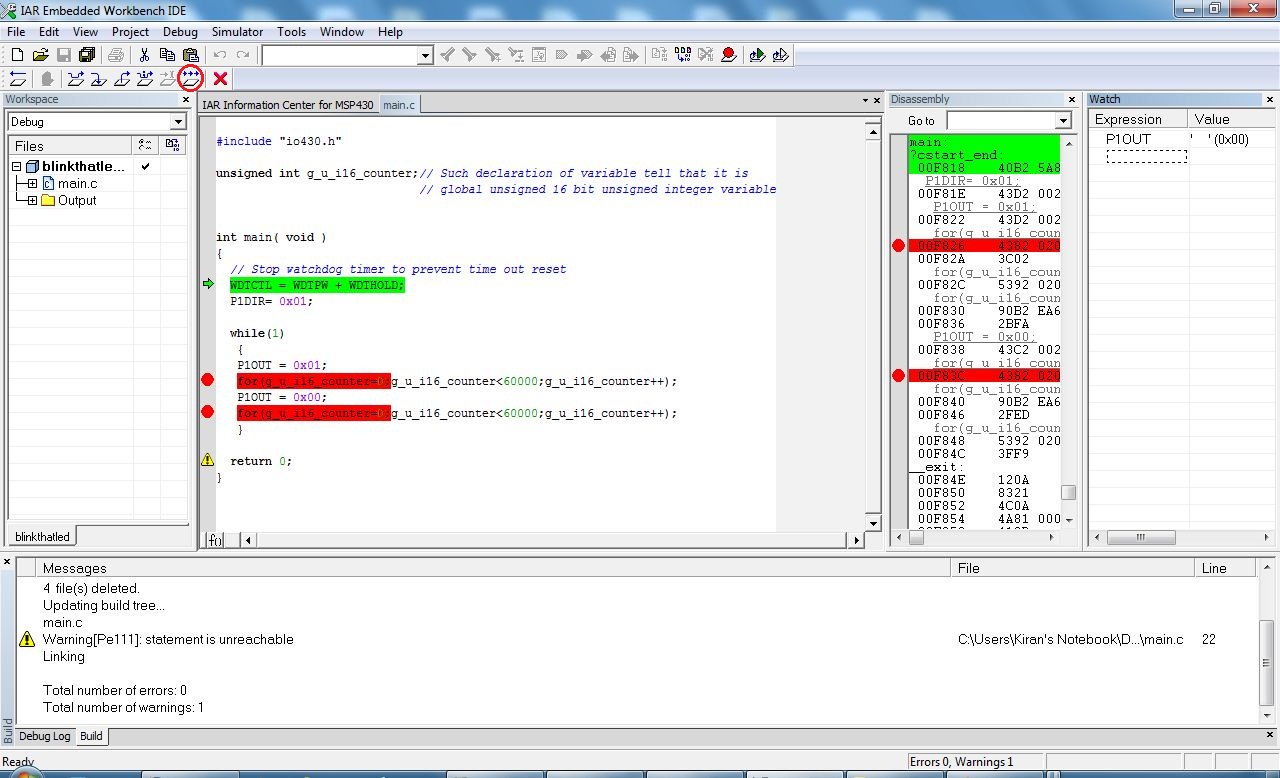The image size is (1280, 778).
Task: Stop debugging with the red X icon
Action: (220, 78)
